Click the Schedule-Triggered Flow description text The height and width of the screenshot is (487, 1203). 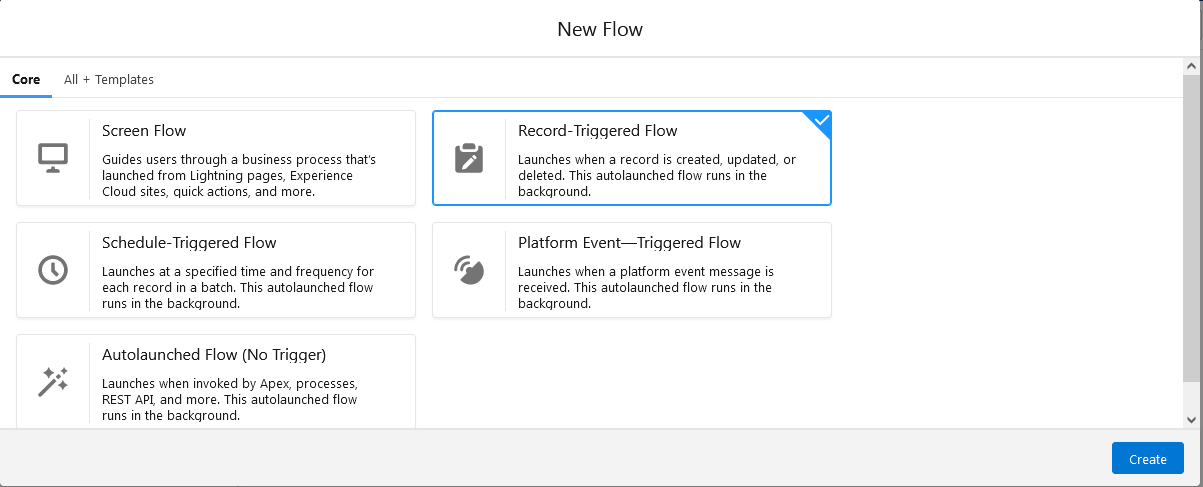tap(238, 287)
